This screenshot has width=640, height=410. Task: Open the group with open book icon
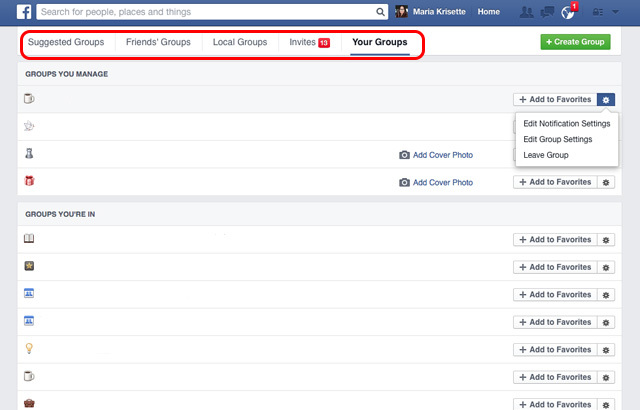tap(29, 238)
